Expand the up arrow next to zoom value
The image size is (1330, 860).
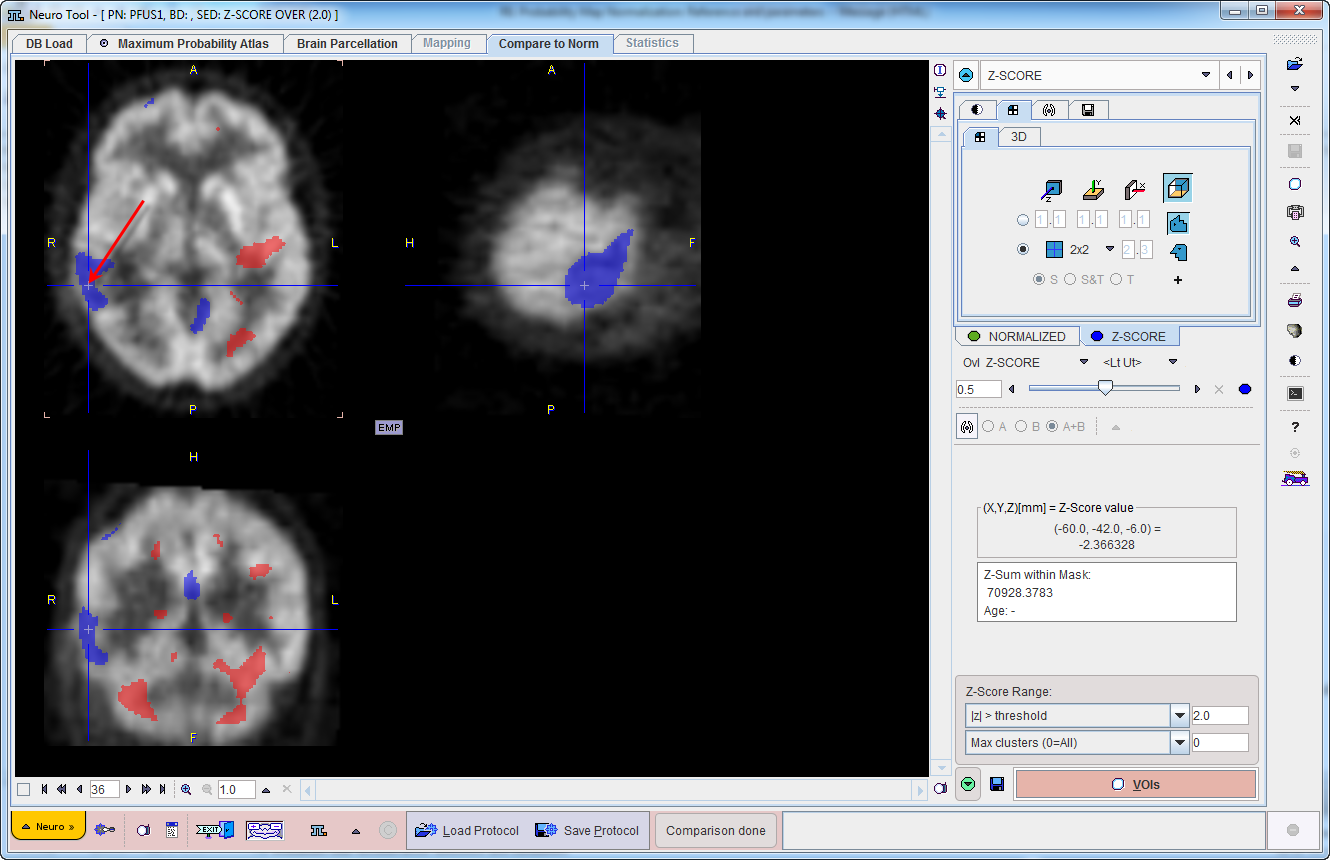[266, 789]
